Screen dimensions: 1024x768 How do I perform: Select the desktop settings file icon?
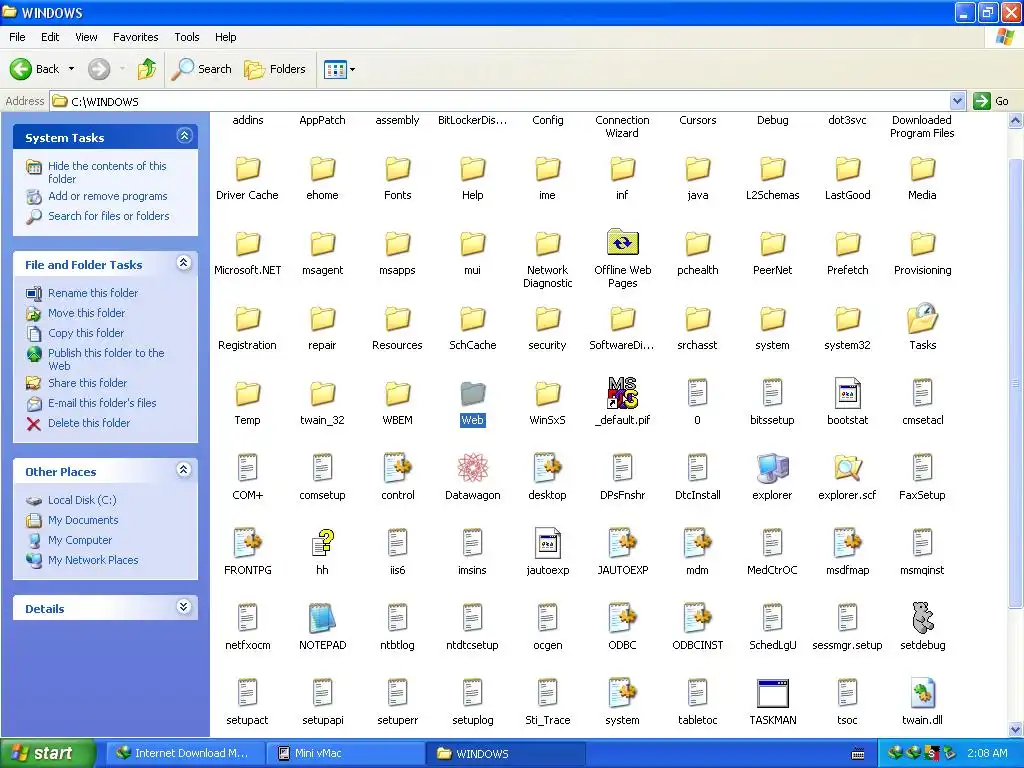[x=547, y=468]
